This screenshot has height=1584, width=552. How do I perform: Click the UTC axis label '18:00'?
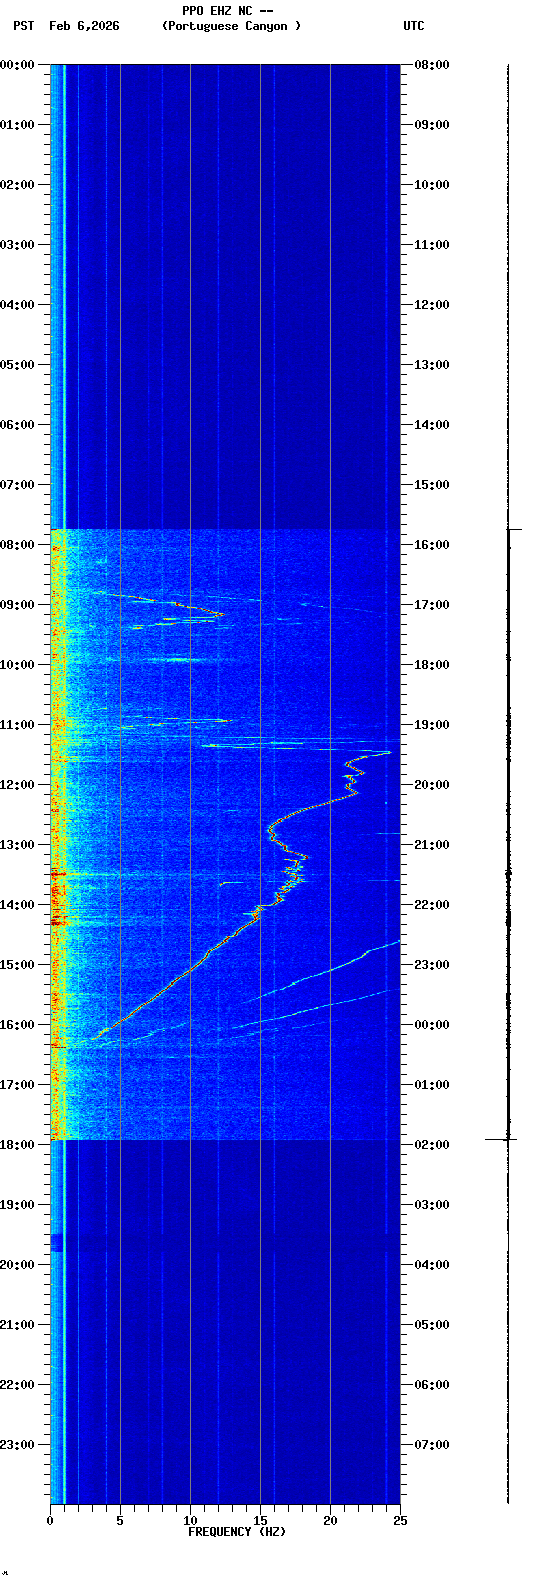click(432, 665)
